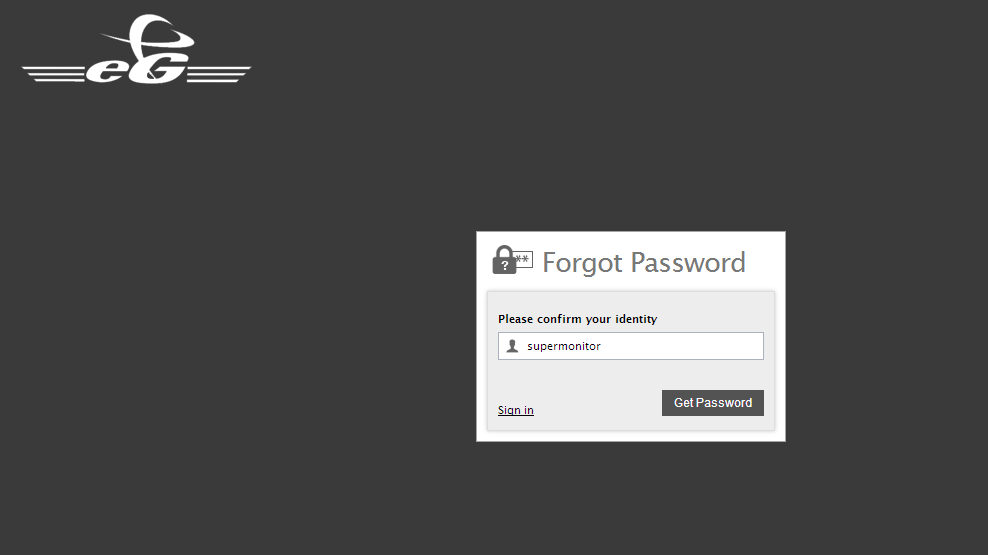Click the orbit swoosh above the logo
The image size is (988, 555).
148,37
